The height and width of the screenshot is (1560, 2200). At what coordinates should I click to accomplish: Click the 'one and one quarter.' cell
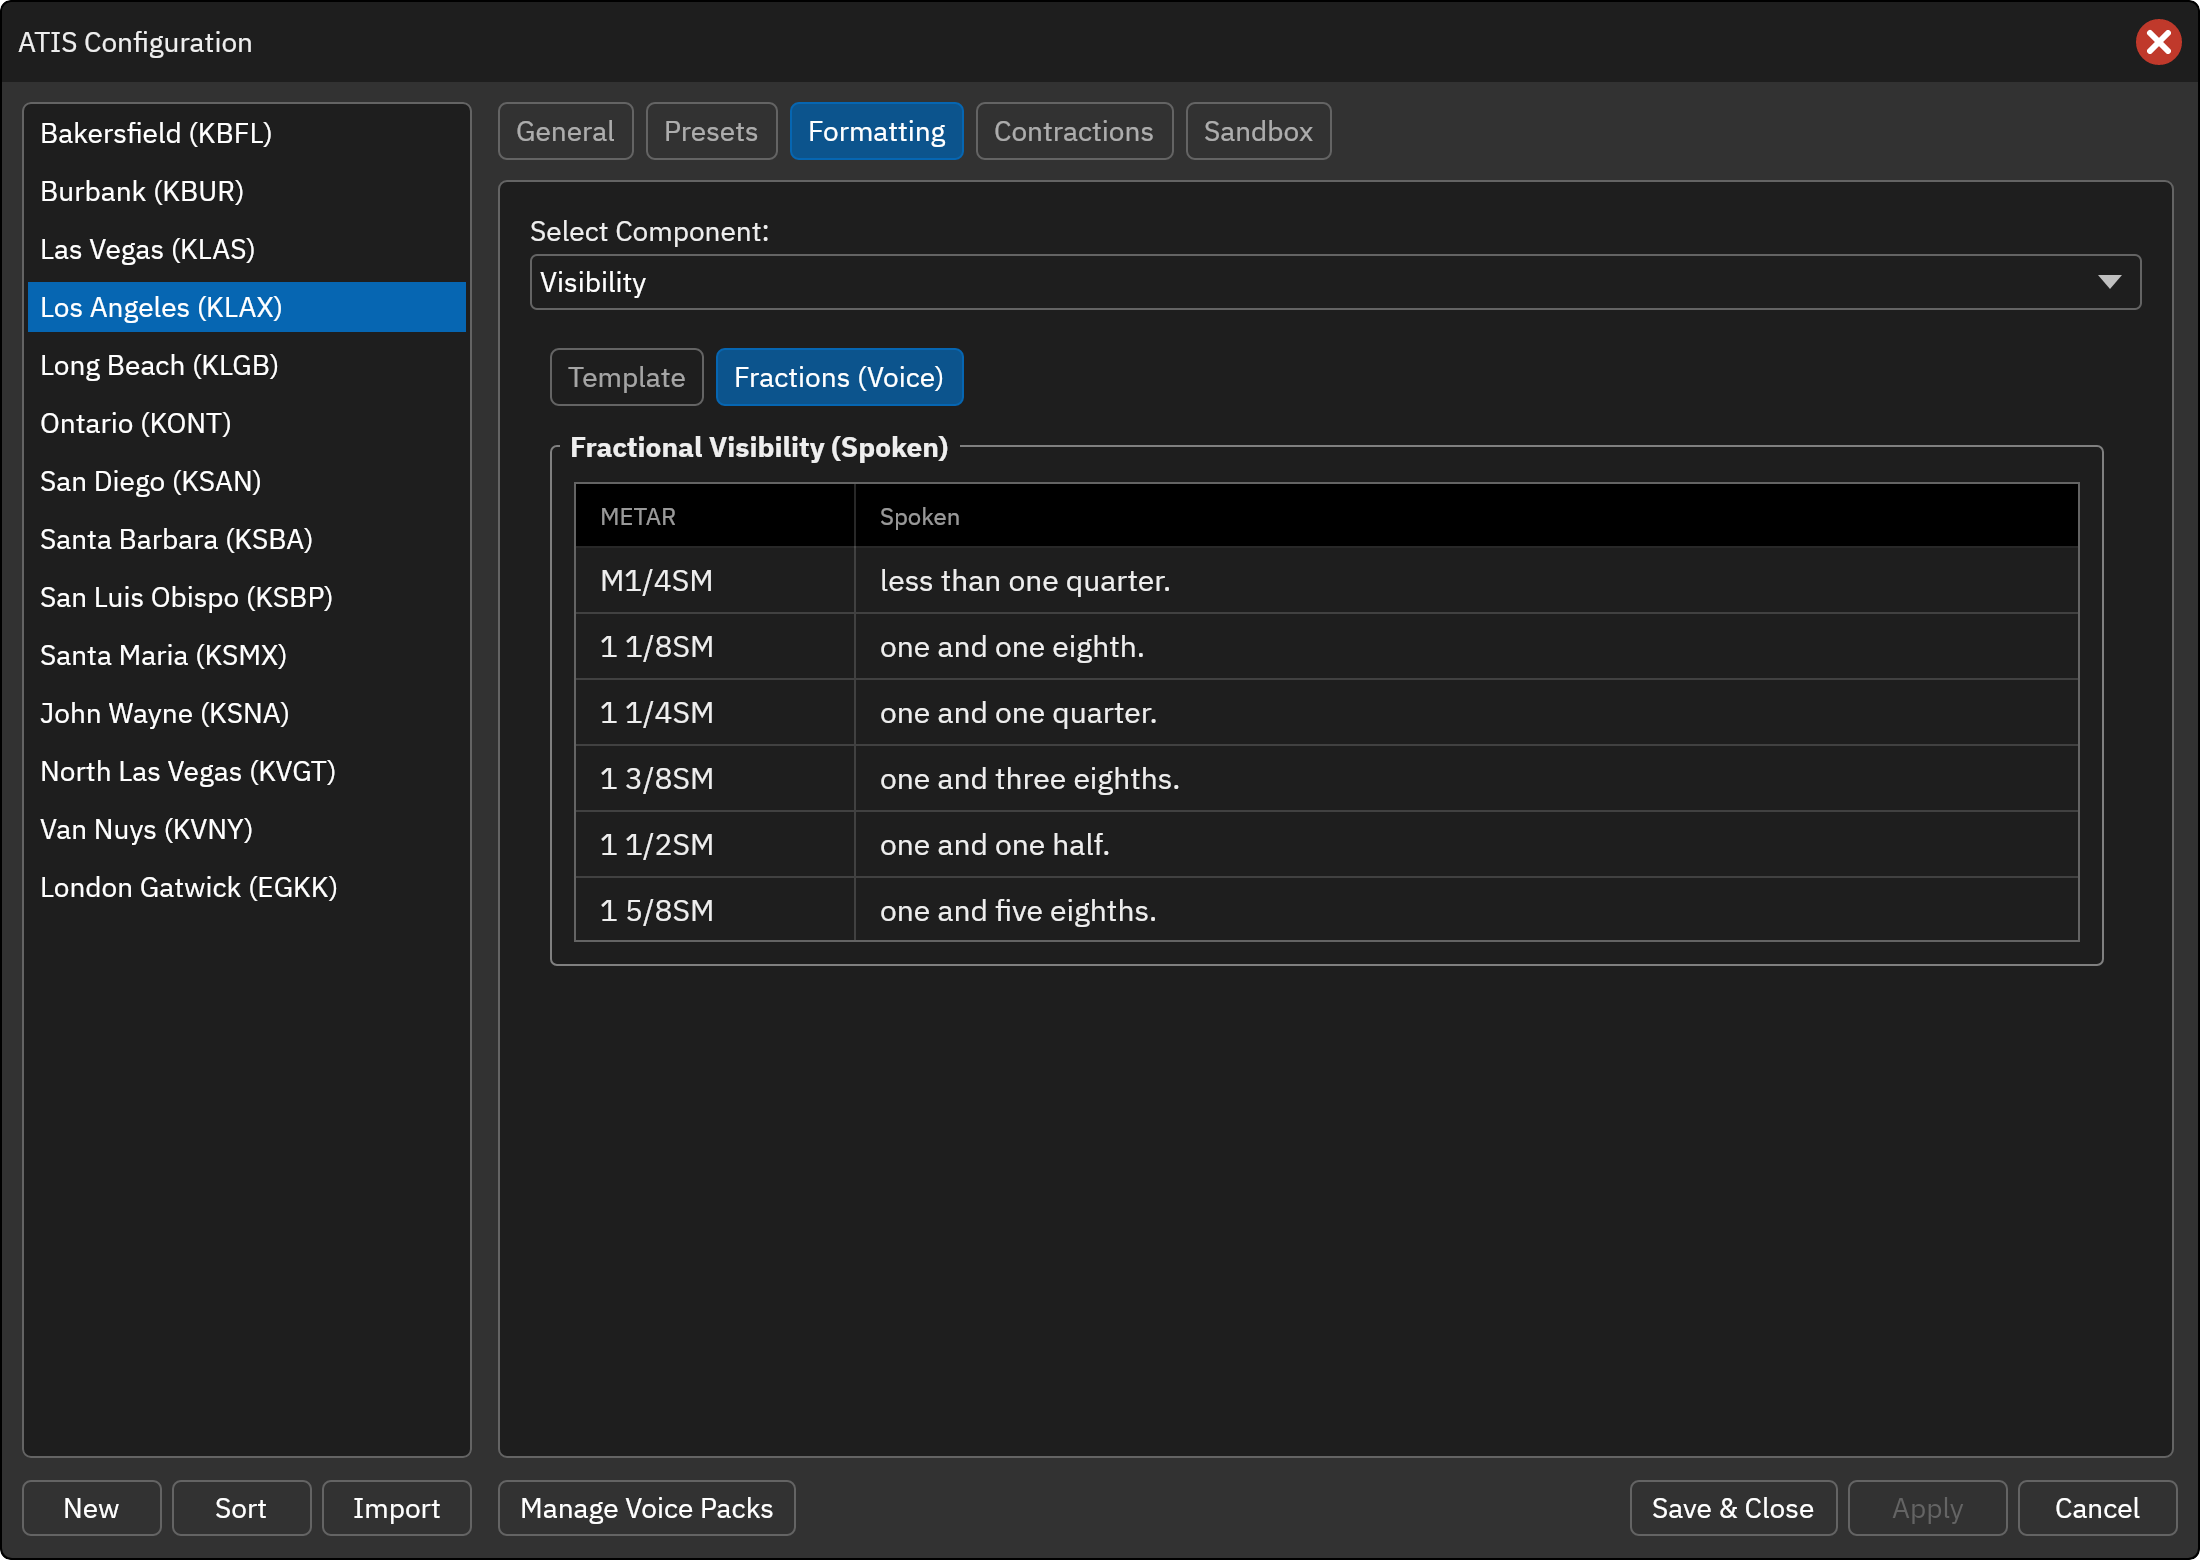1466,712
